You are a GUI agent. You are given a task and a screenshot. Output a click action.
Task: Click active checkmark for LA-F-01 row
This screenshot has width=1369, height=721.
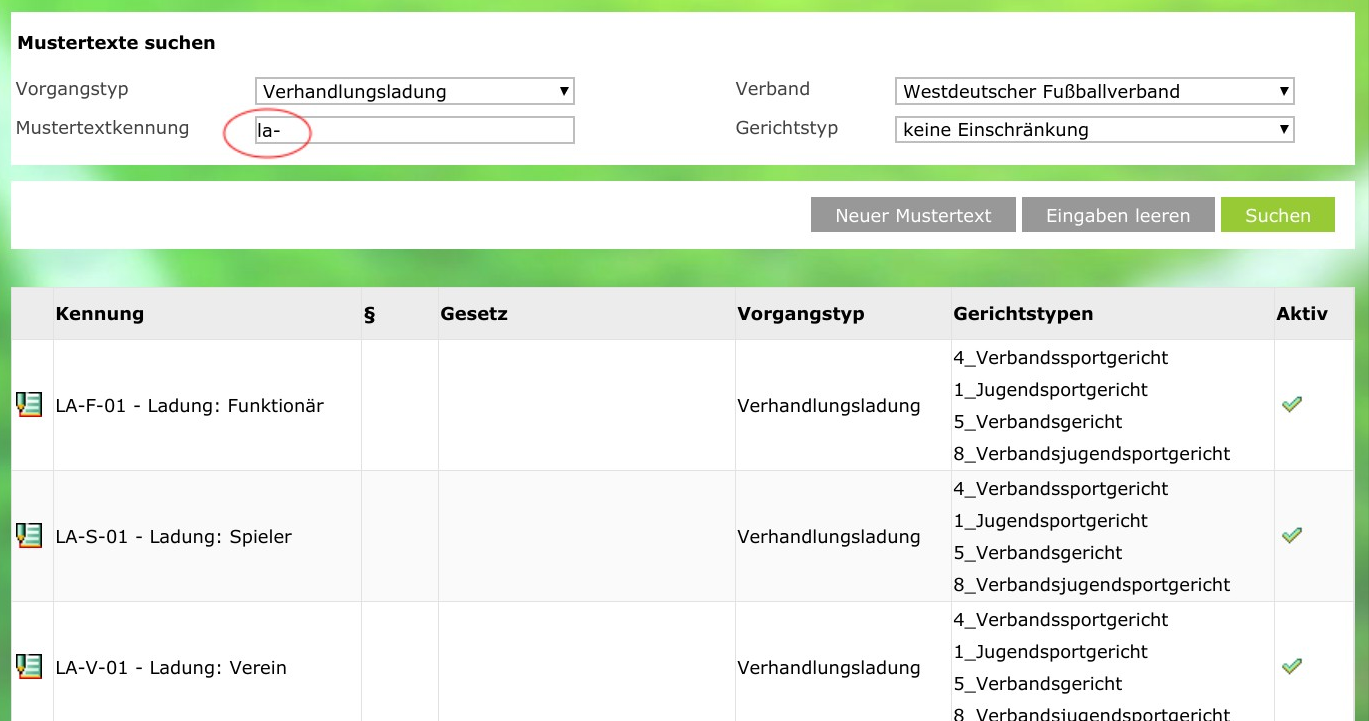1291,404
